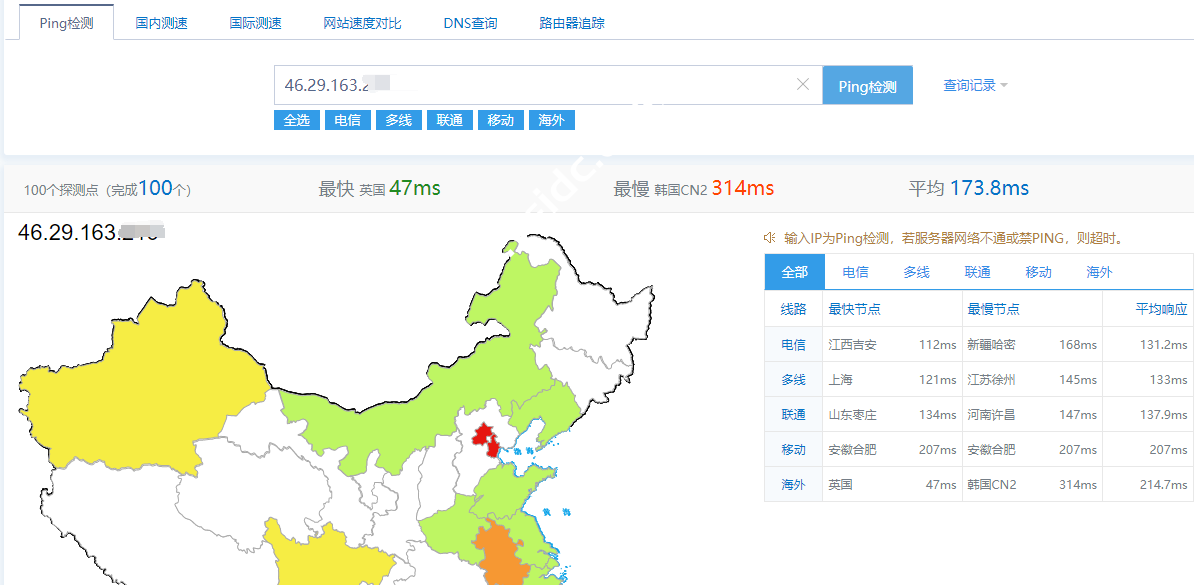The height and width of the screenshot is (585, 1194).
Task: Click the X to clear the IP input
Action: coord(803,85)
